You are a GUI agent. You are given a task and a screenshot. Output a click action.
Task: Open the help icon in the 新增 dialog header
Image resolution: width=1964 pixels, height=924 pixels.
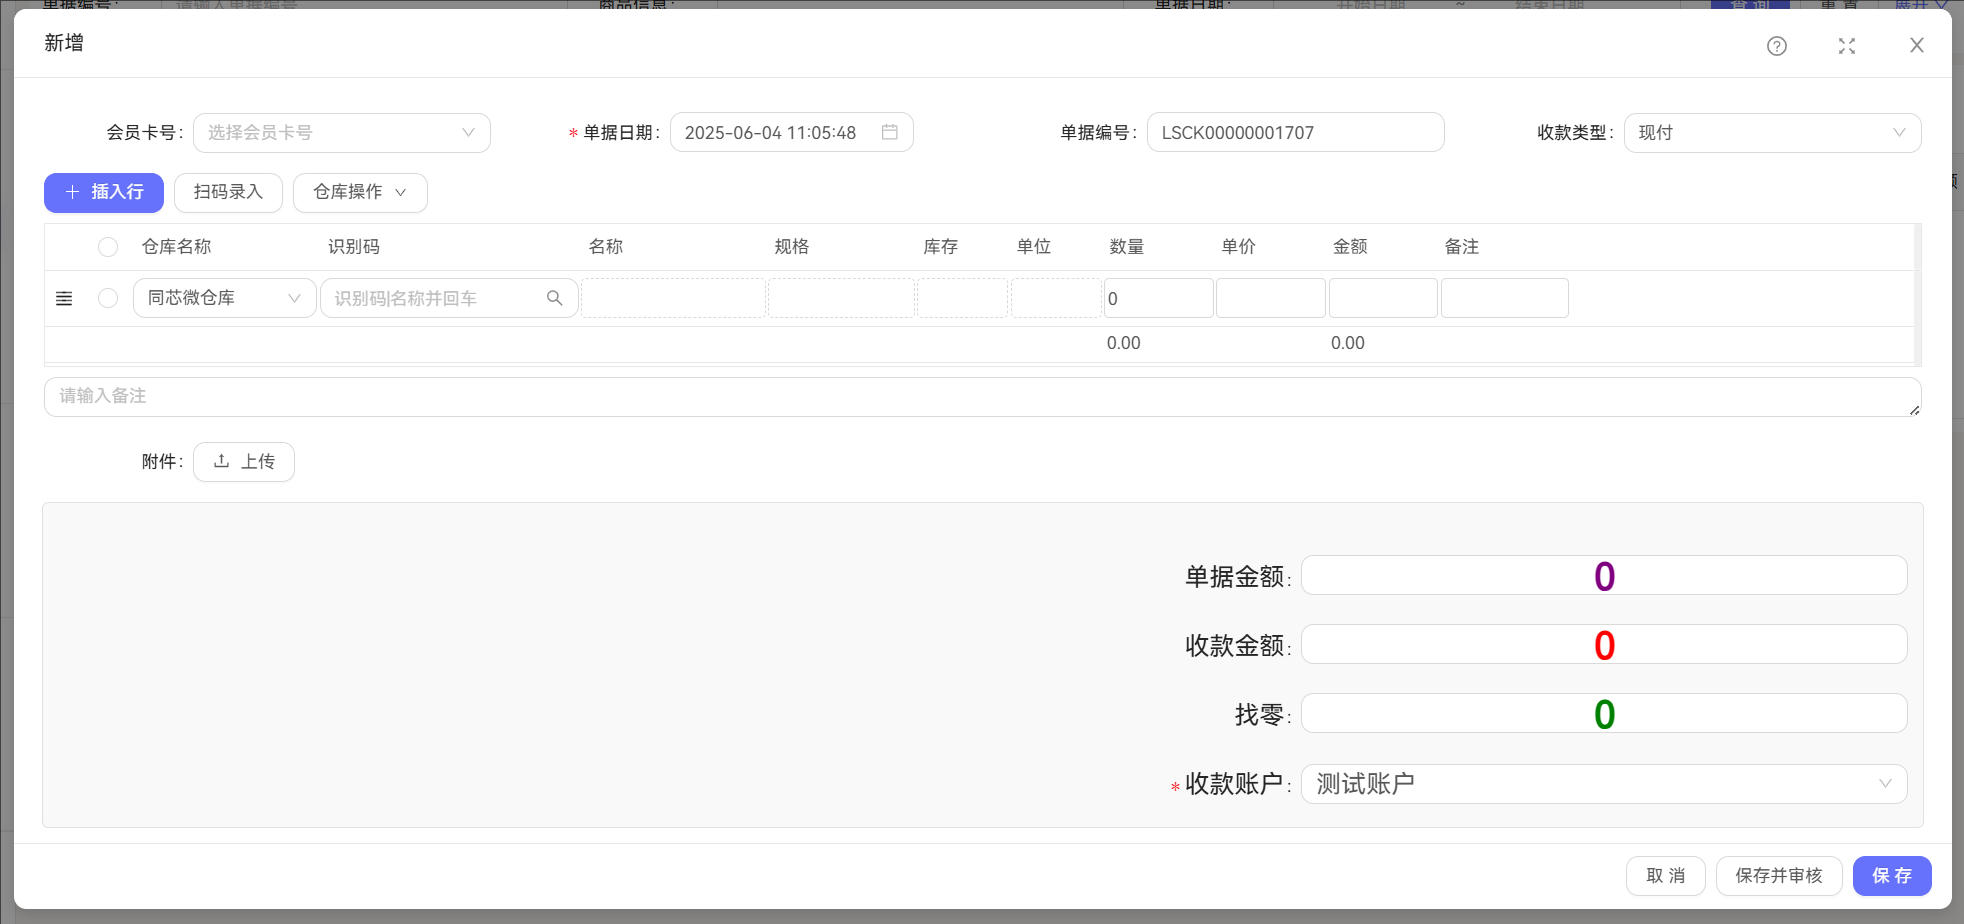click(1777, 46)
